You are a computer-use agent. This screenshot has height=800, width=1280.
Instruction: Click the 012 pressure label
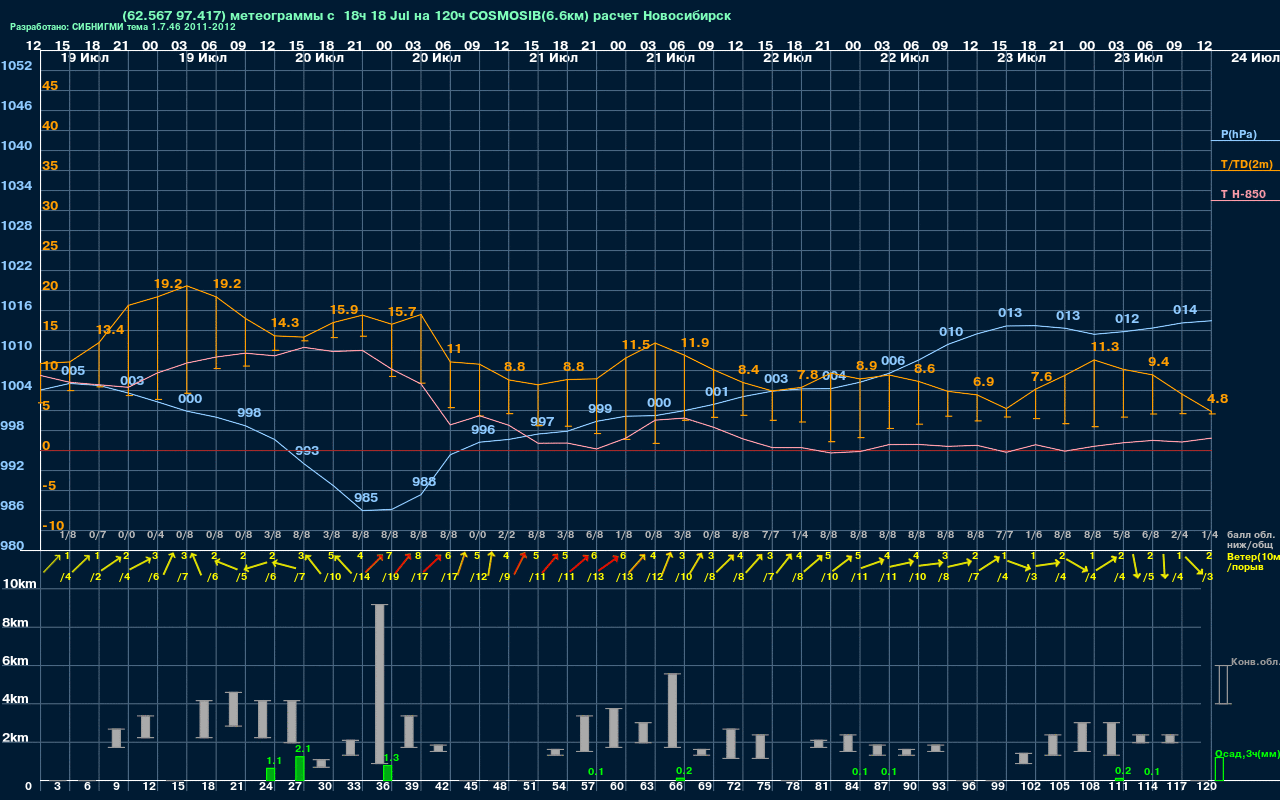coord(1127,319)
